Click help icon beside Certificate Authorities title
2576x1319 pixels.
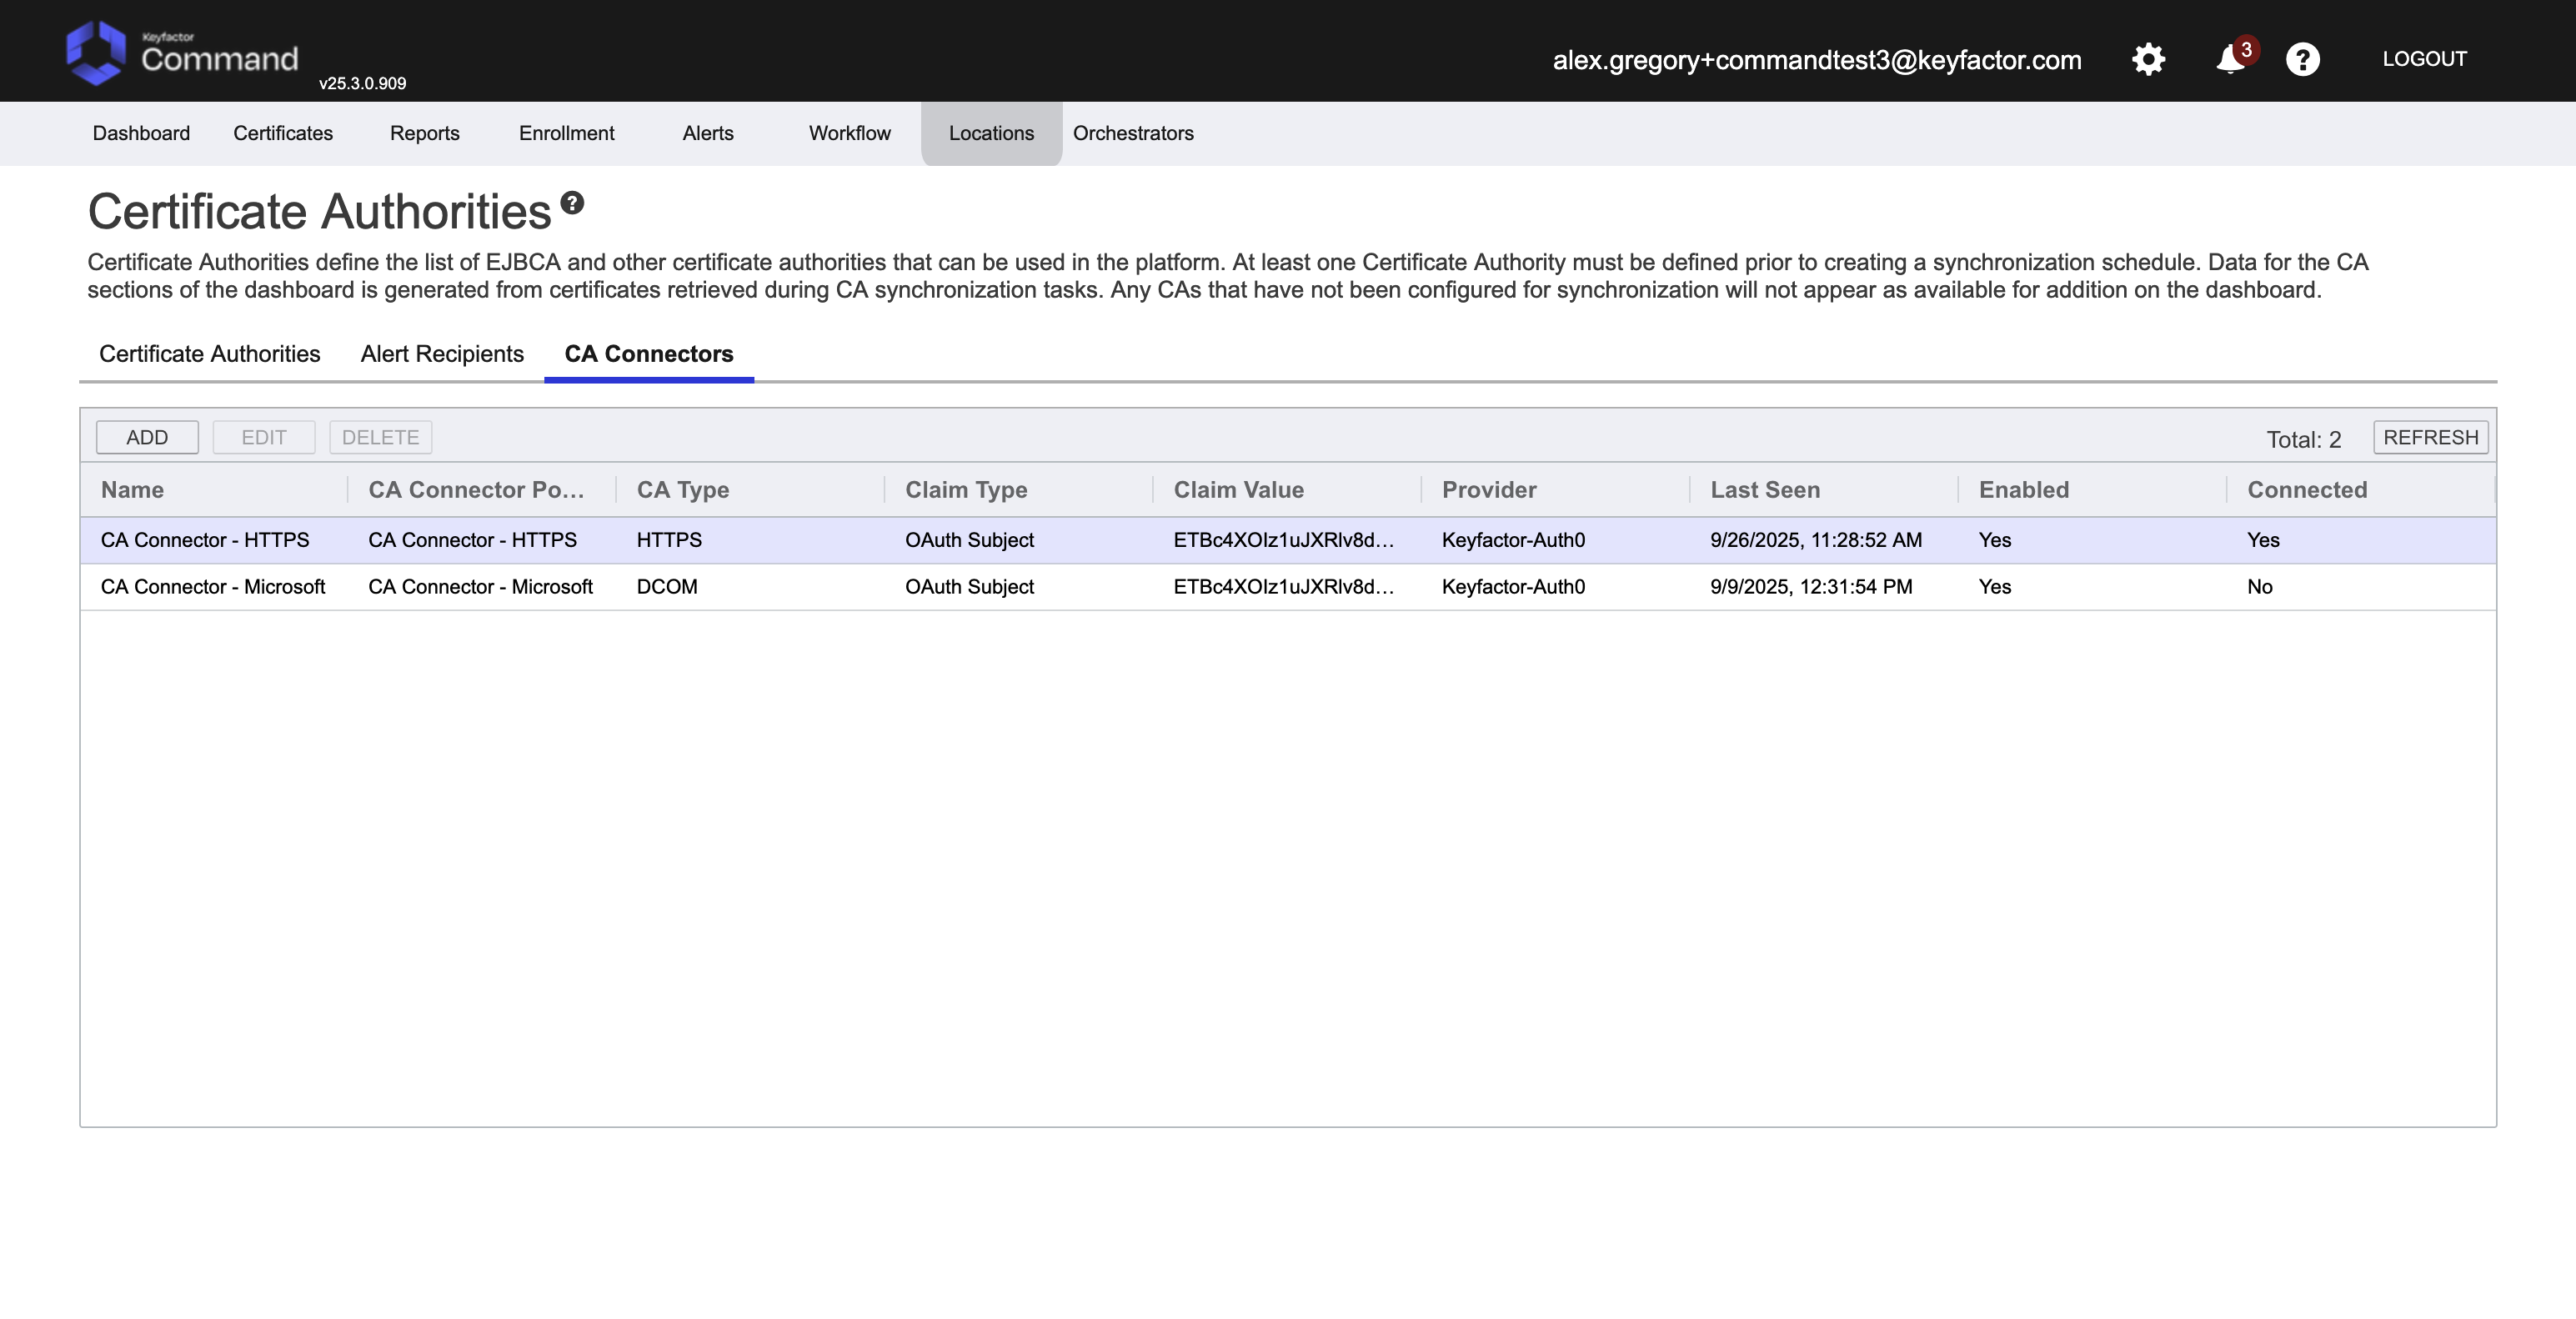coord(572,203)
